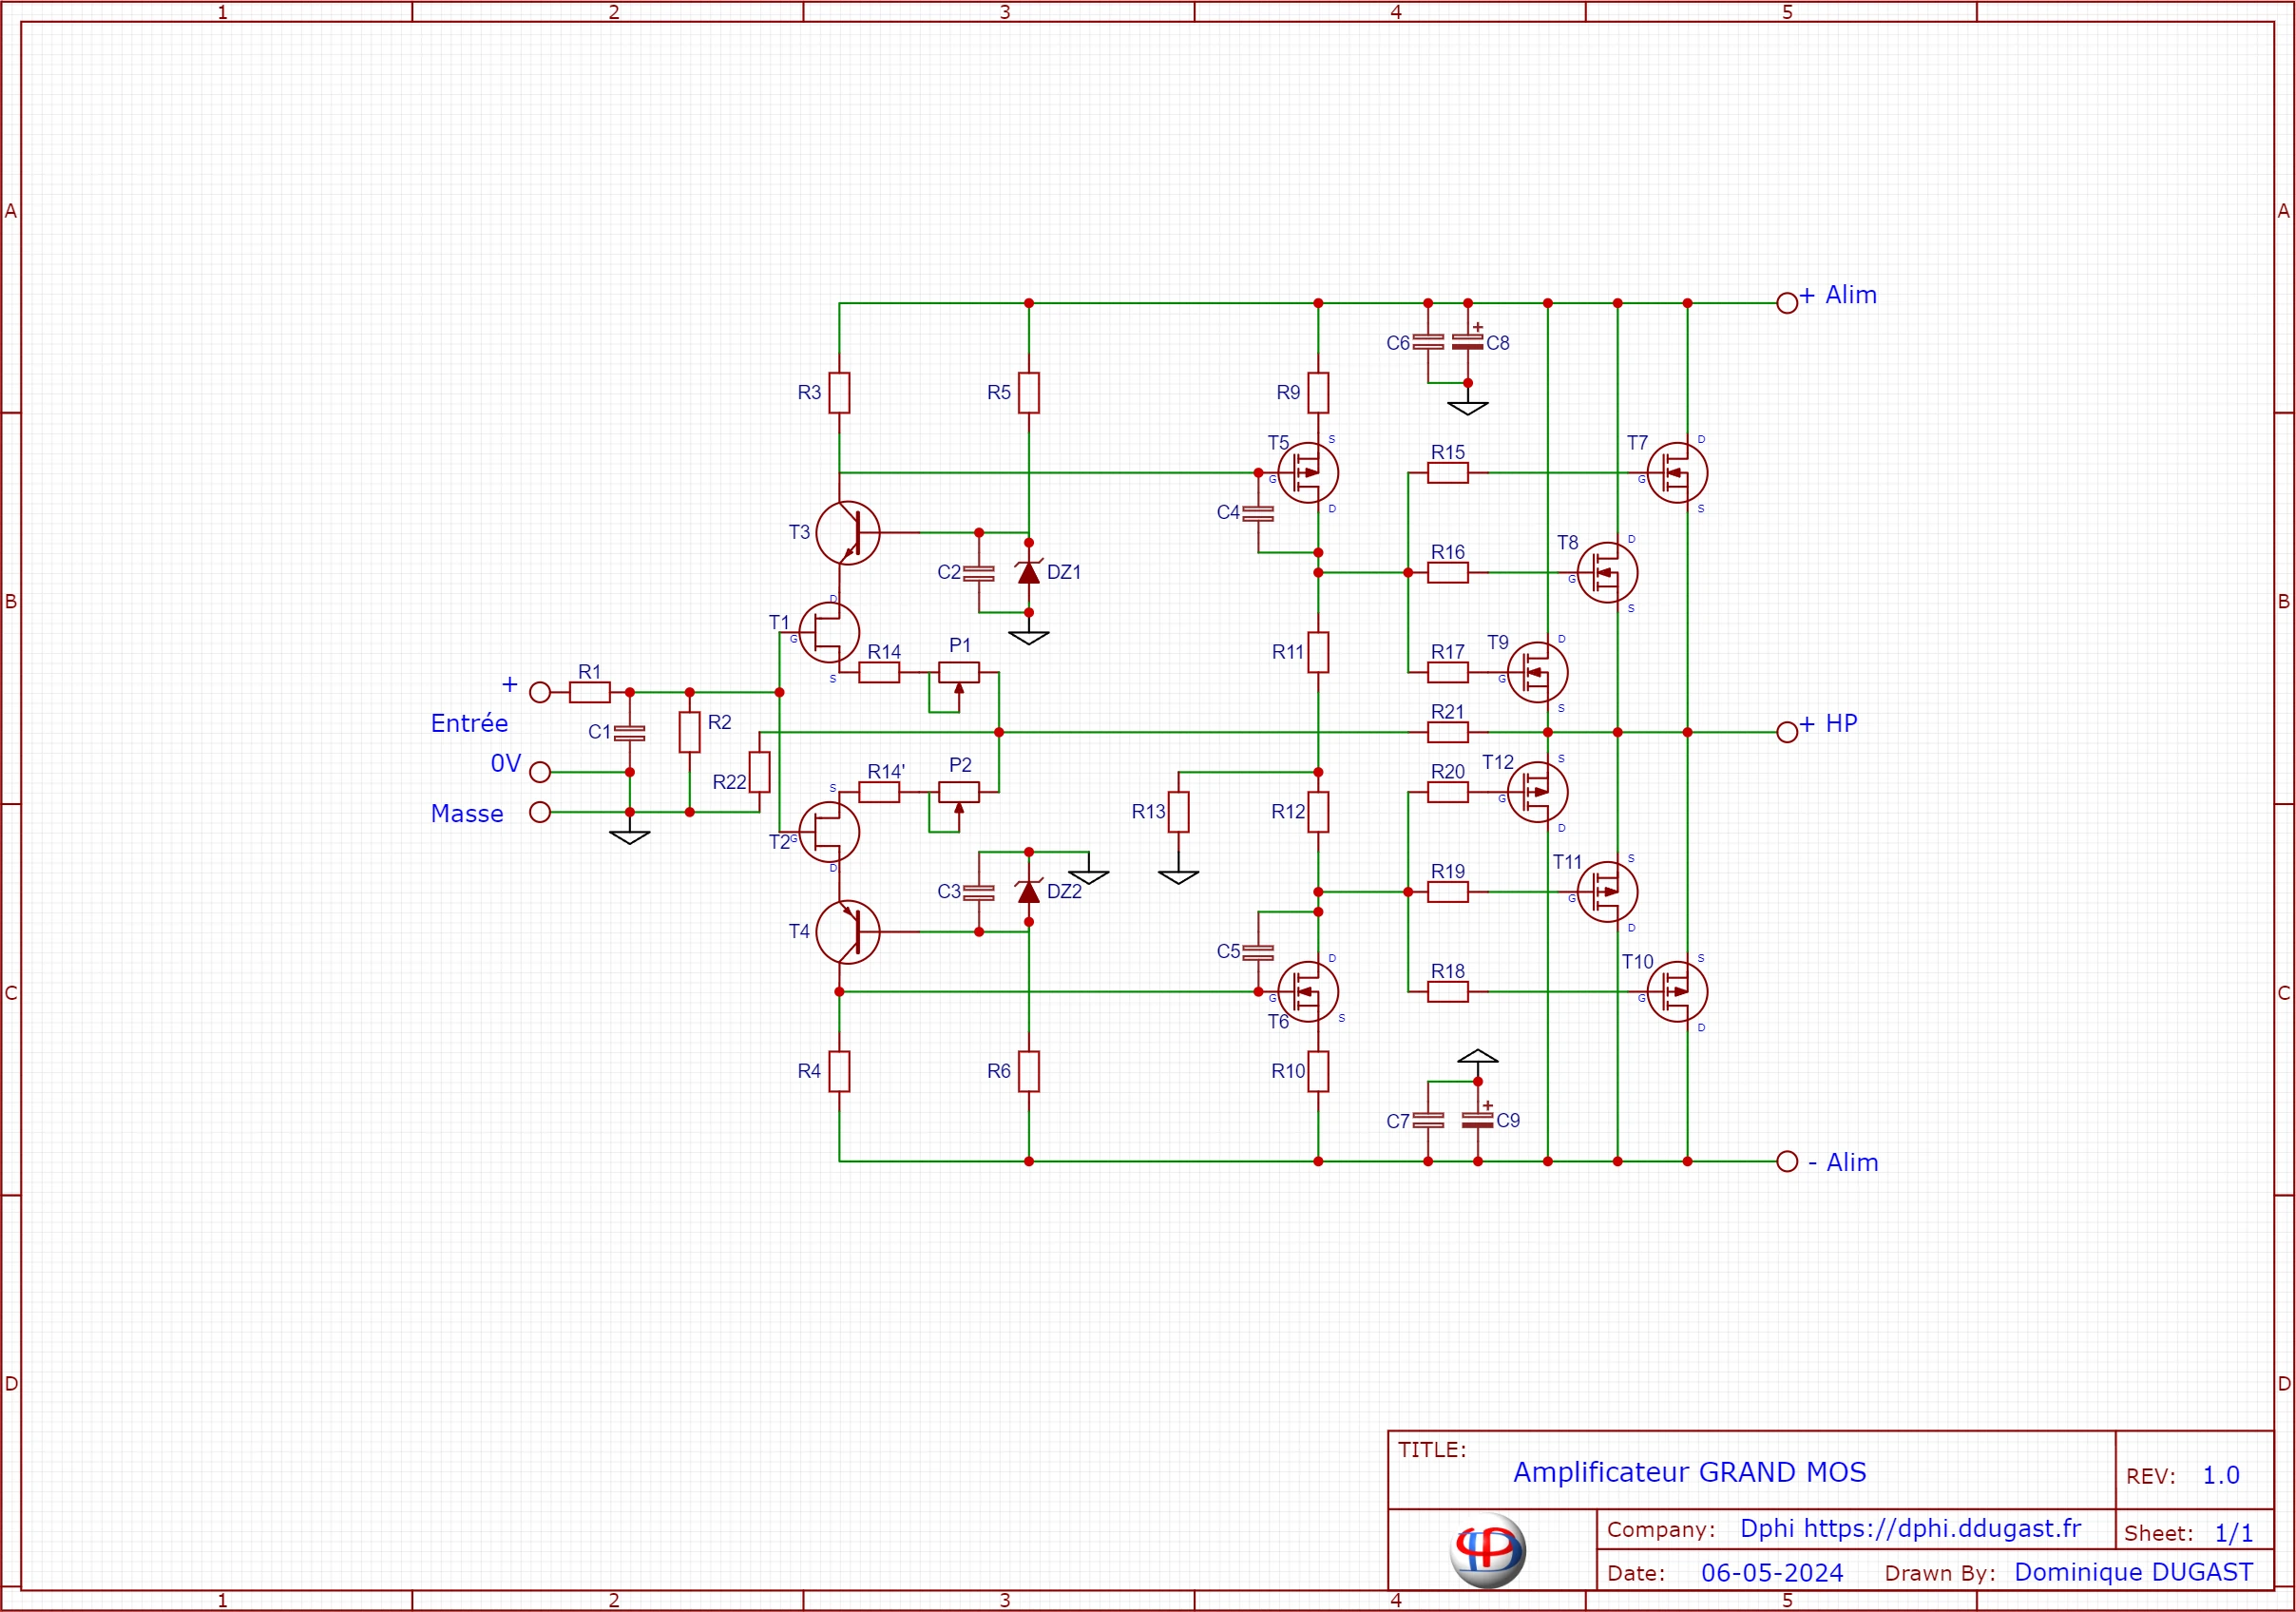Select the C8 polarized capacitor symbol
The image size is (2296, 1612).
tap(1467, 342)
